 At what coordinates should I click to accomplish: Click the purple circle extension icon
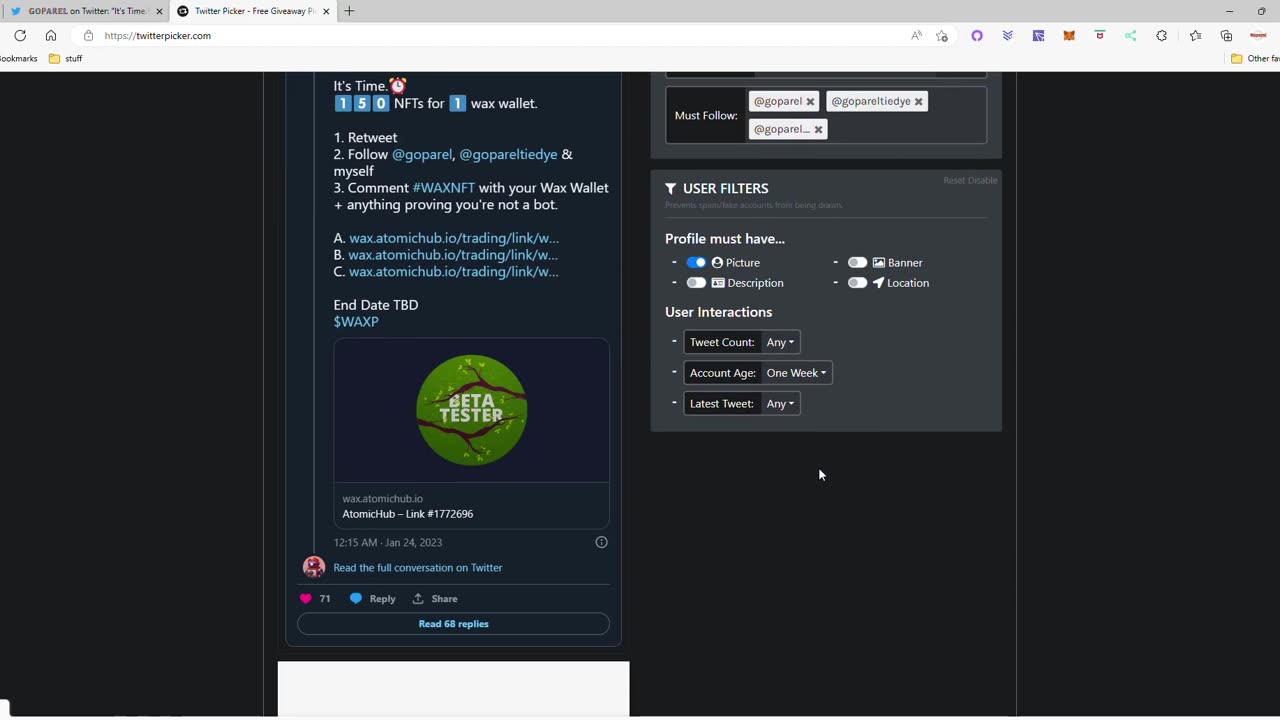pos(977,36)
